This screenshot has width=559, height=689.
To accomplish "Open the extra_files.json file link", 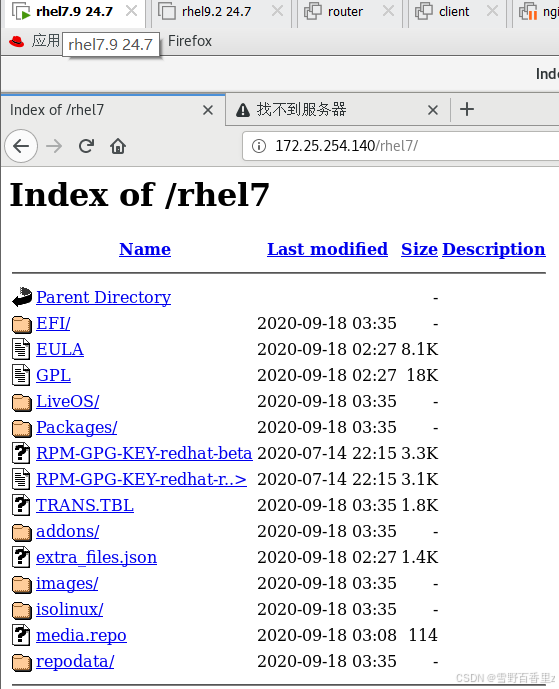I will pyautogui.click(x=96, y=557).
